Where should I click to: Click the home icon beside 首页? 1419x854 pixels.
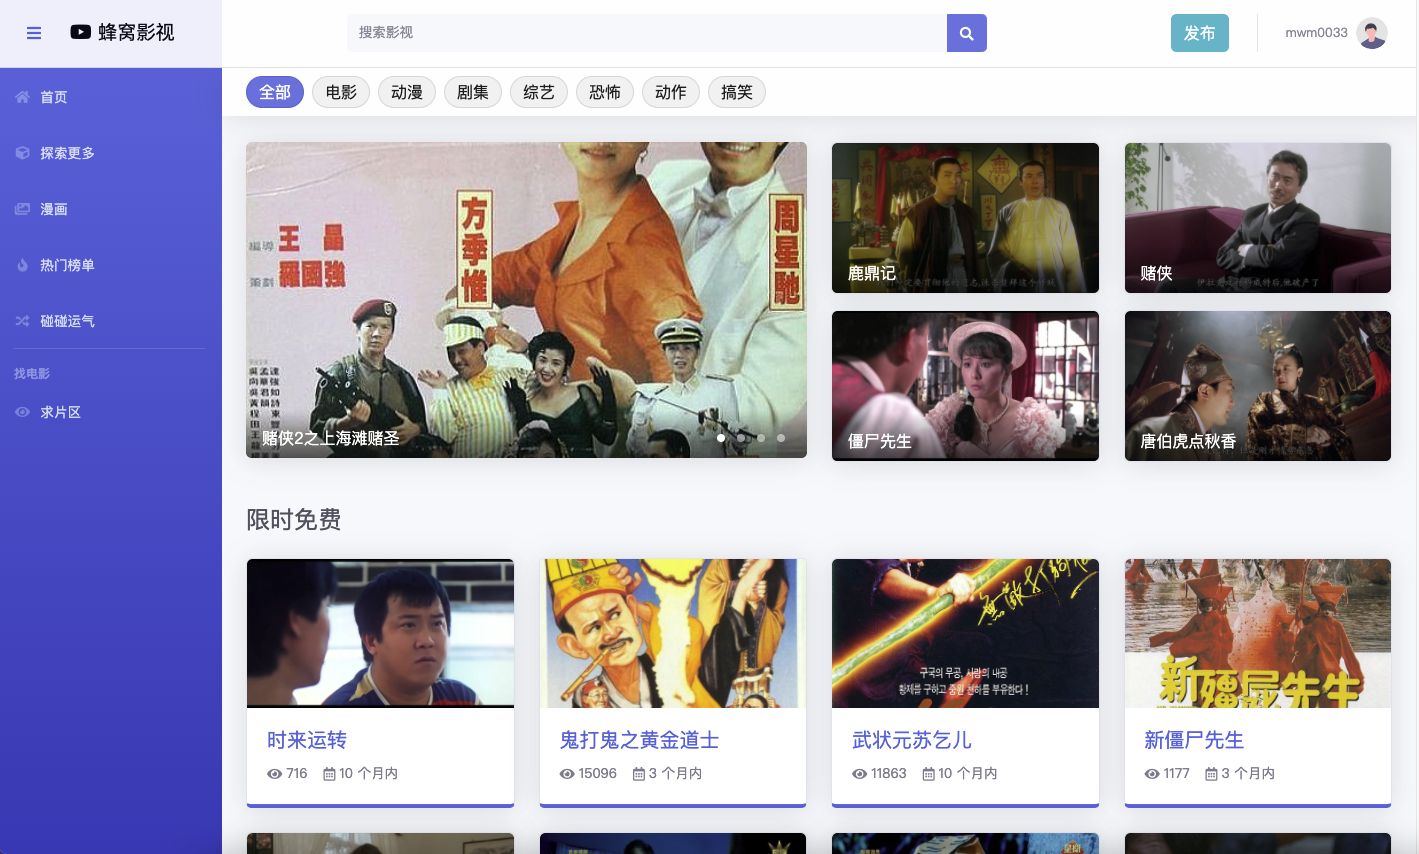tap(23, 97)
